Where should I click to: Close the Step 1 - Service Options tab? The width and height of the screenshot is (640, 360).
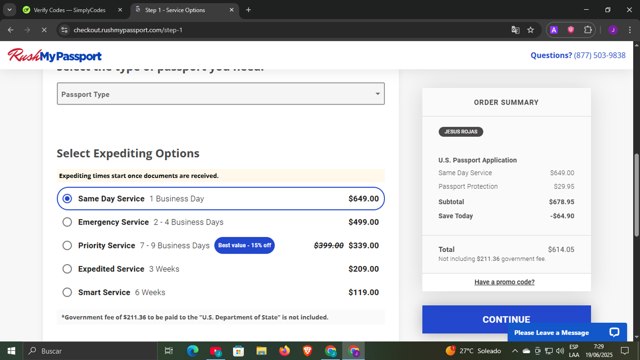point(231,10)
